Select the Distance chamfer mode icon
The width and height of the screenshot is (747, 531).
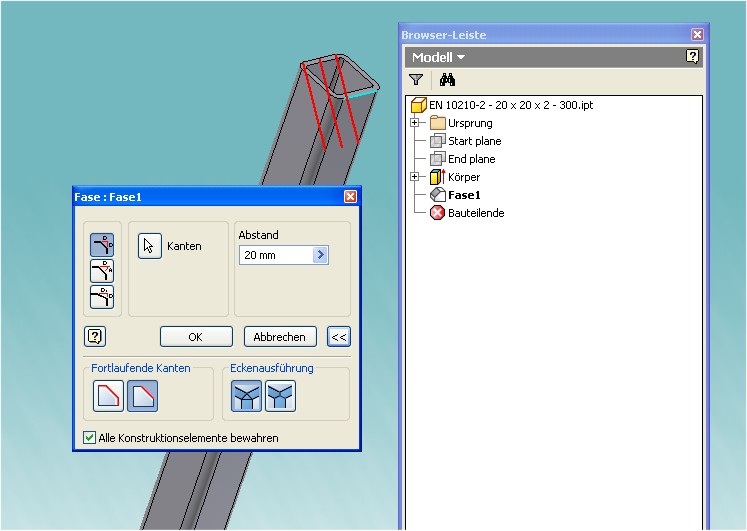coord(102,245)
